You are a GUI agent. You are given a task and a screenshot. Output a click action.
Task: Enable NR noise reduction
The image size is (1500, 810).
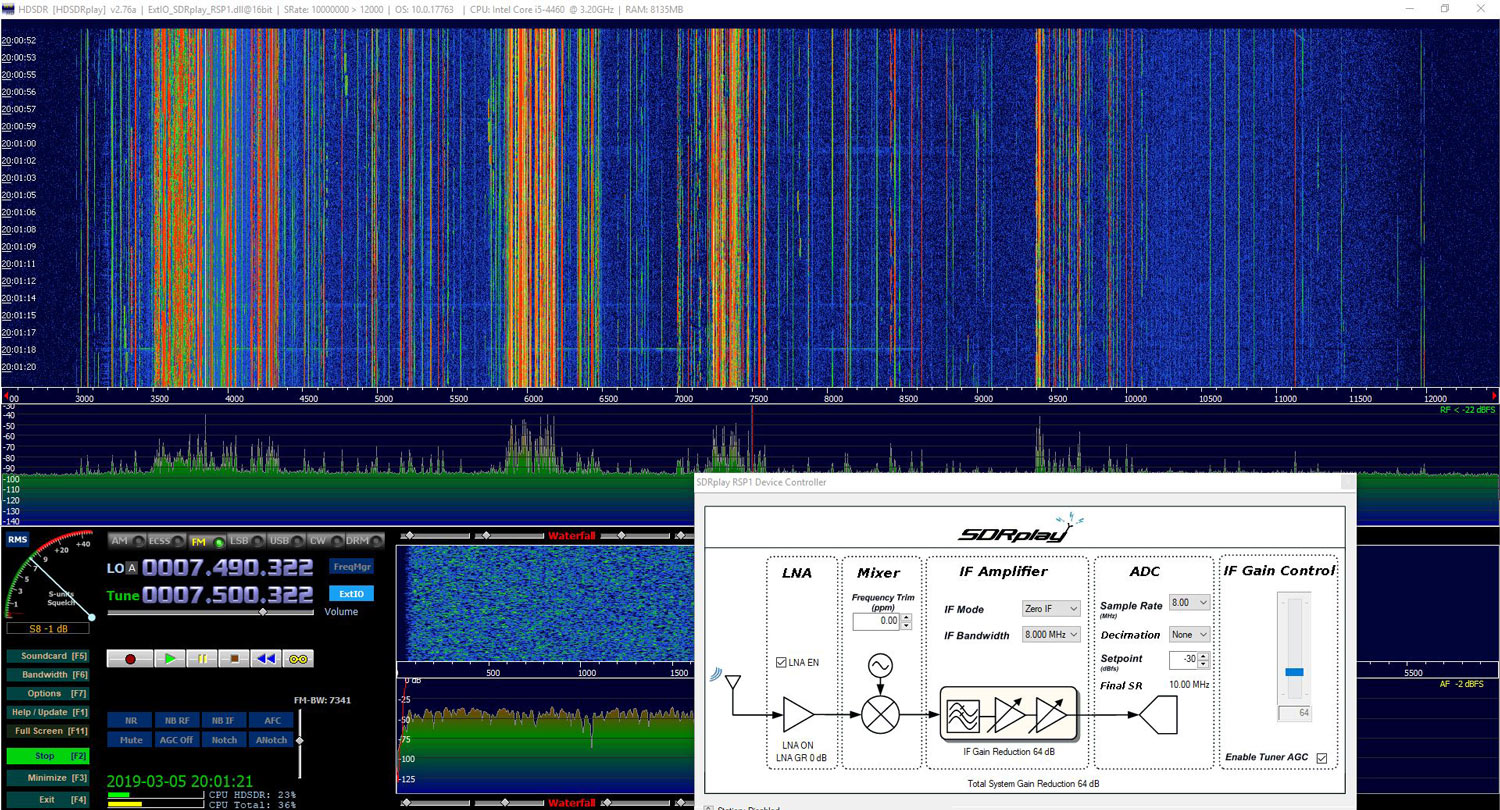(x=130, y=720)
